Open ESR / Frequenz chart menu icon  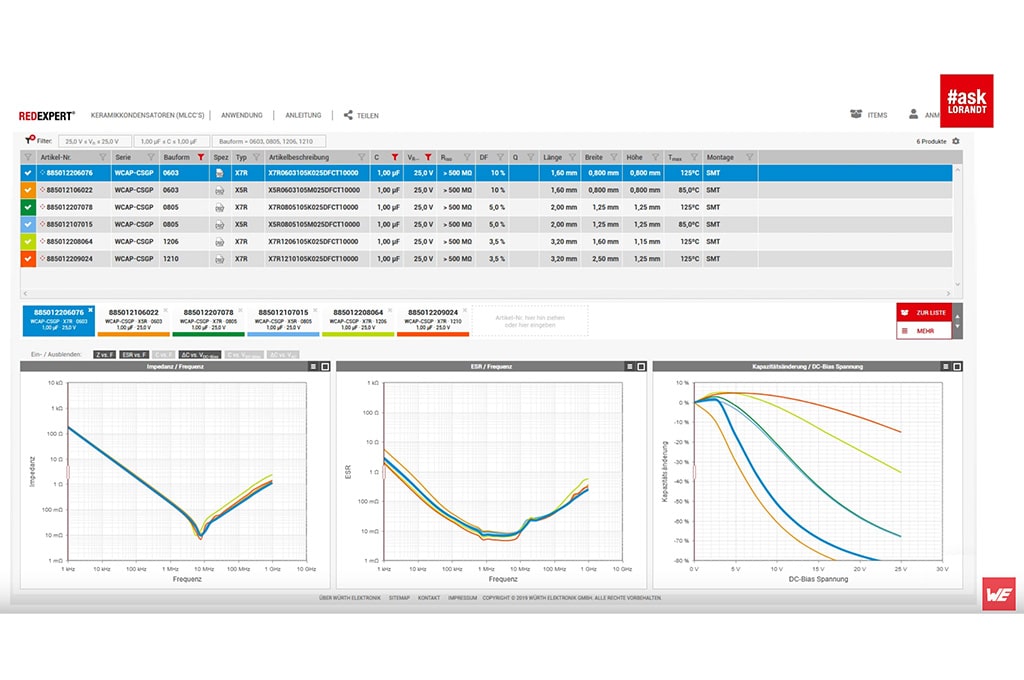click(630, 366)
